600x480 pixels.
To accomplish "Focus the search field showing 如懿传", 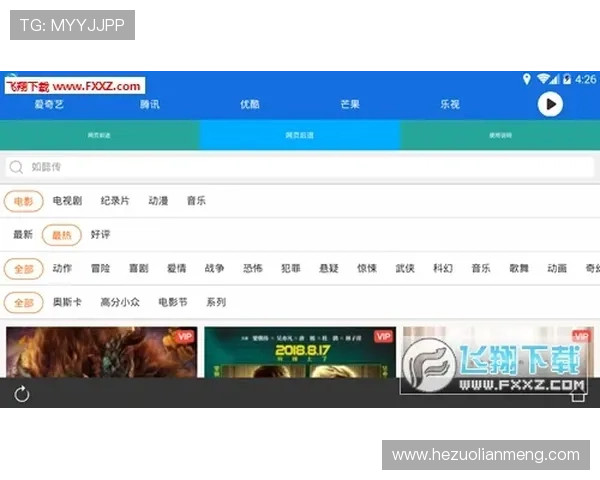I will [300, 167].
